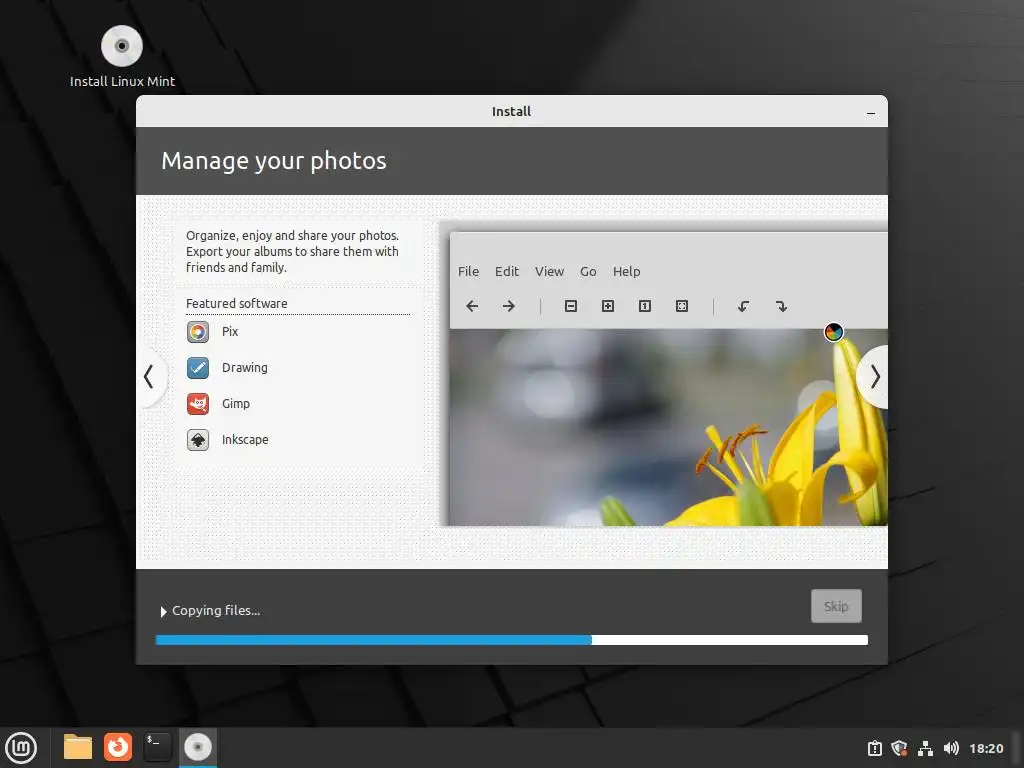Click the Featured software heading

click(236, 304)
